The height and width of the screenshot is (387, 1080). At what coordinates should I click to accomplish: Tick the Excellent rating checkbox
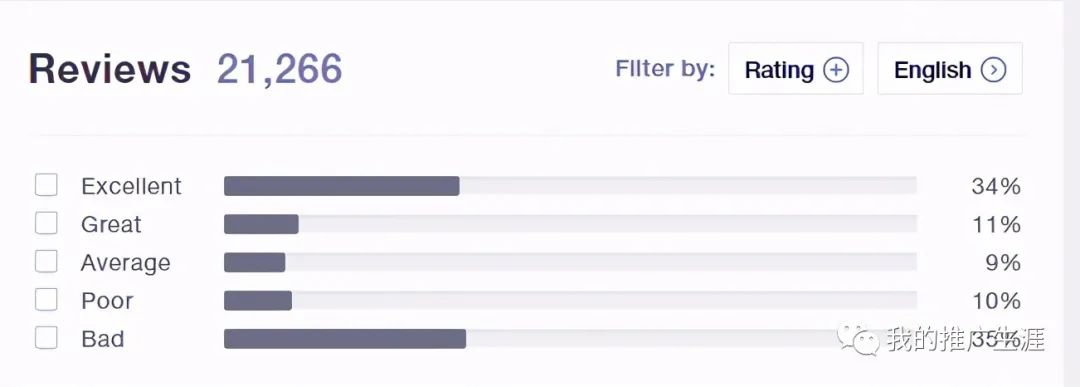click(x=46, y=185)
